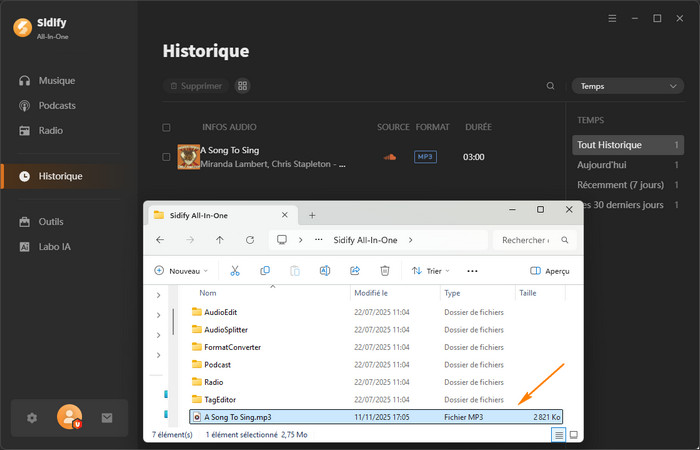
Task: Click the Cut scissors icon
Action: [235, 271]
